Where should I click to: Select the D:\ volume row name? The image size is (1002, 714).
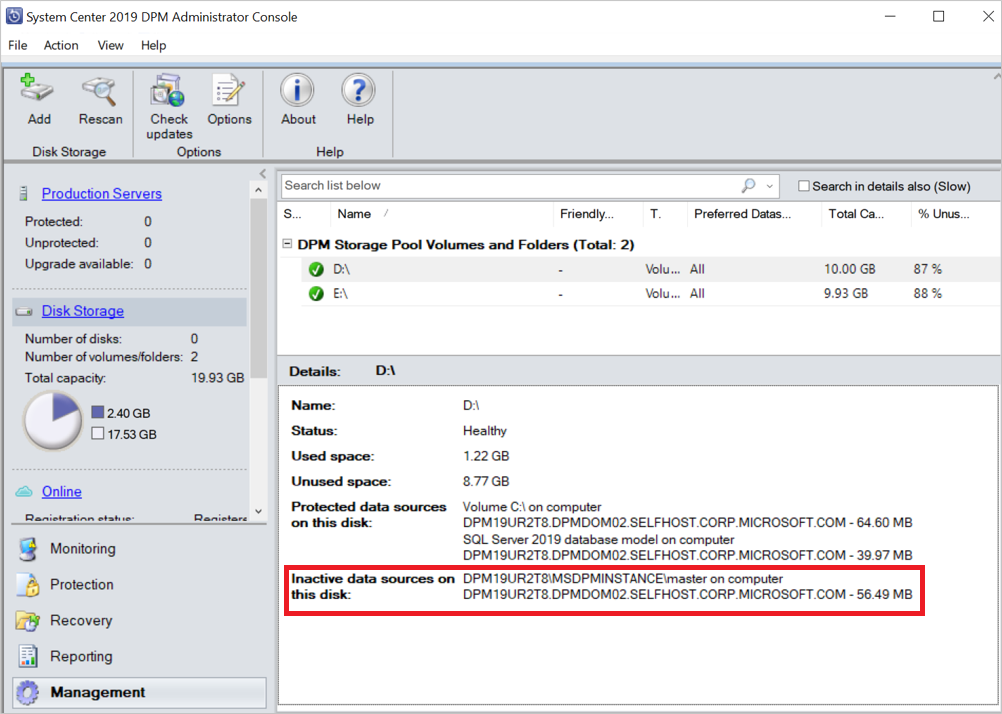(x=342, y=270)
